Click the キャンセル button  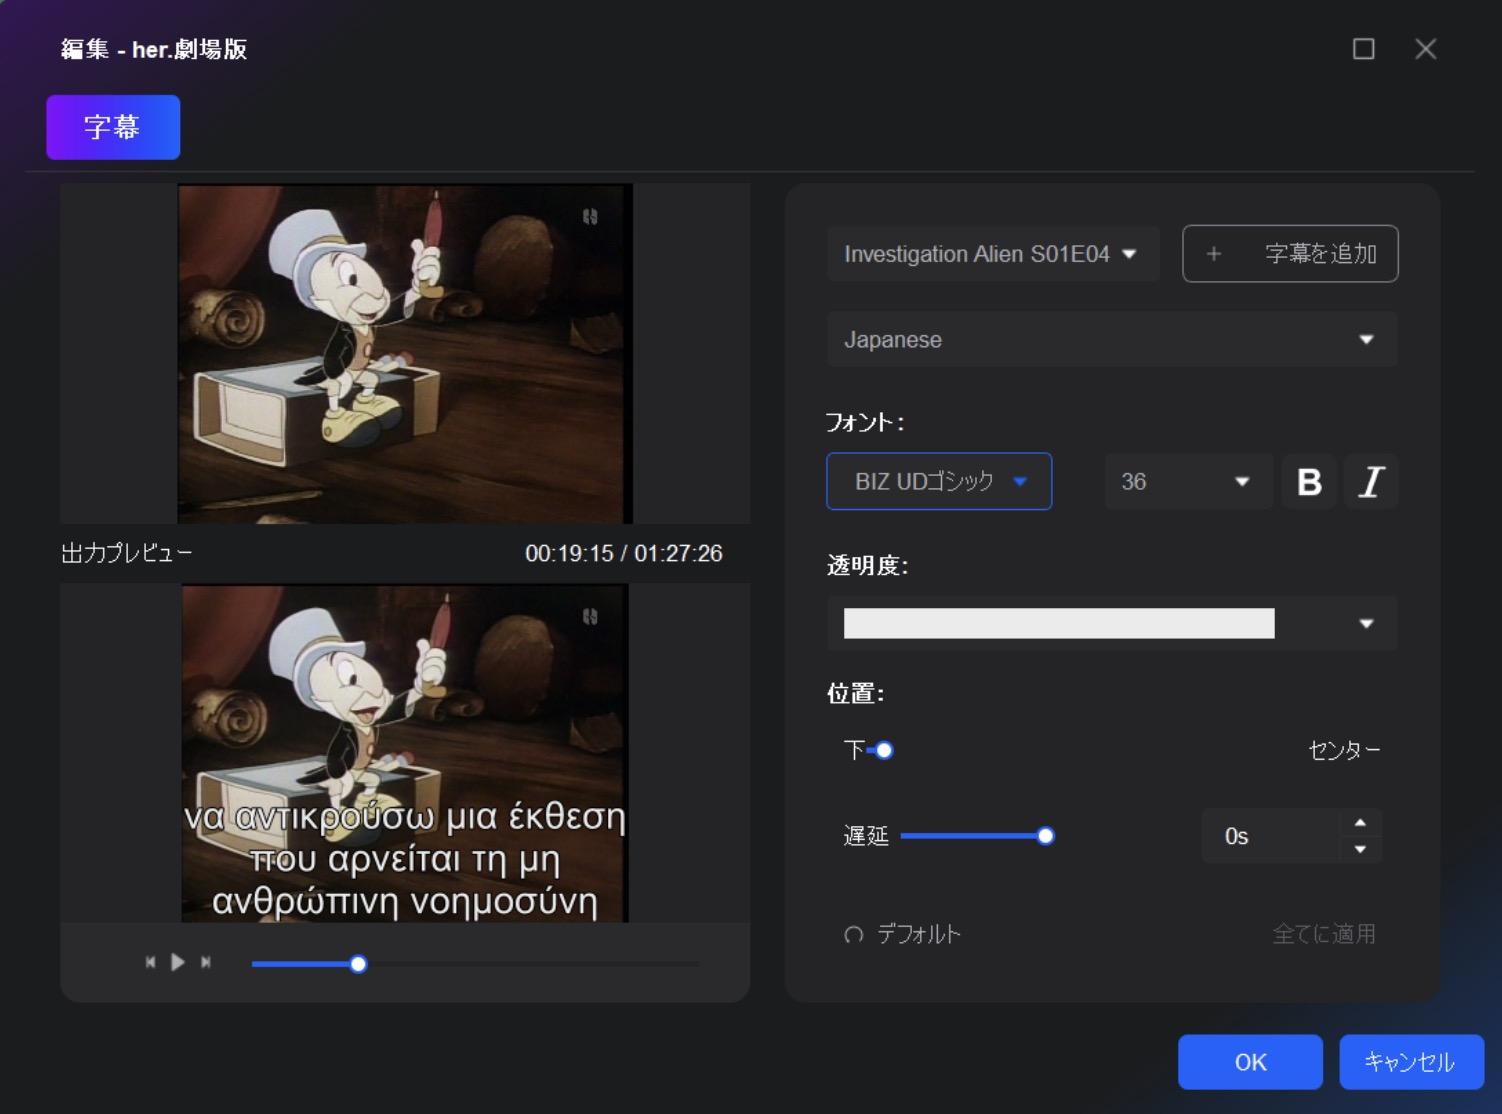pos(1411,1062)
